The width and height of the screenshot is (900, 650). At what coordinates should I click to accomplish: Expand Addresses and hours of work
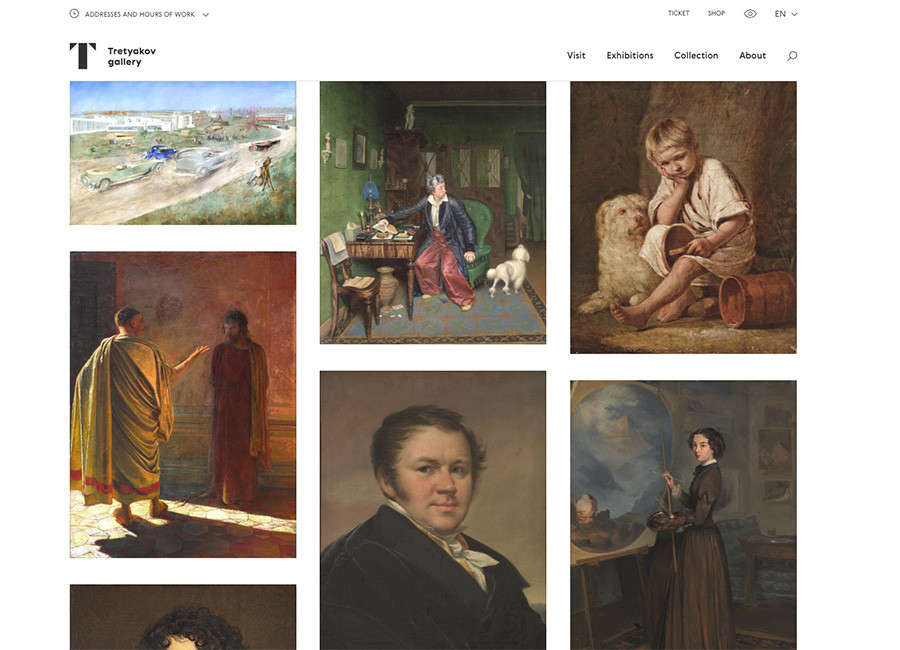tap(139, 14)
